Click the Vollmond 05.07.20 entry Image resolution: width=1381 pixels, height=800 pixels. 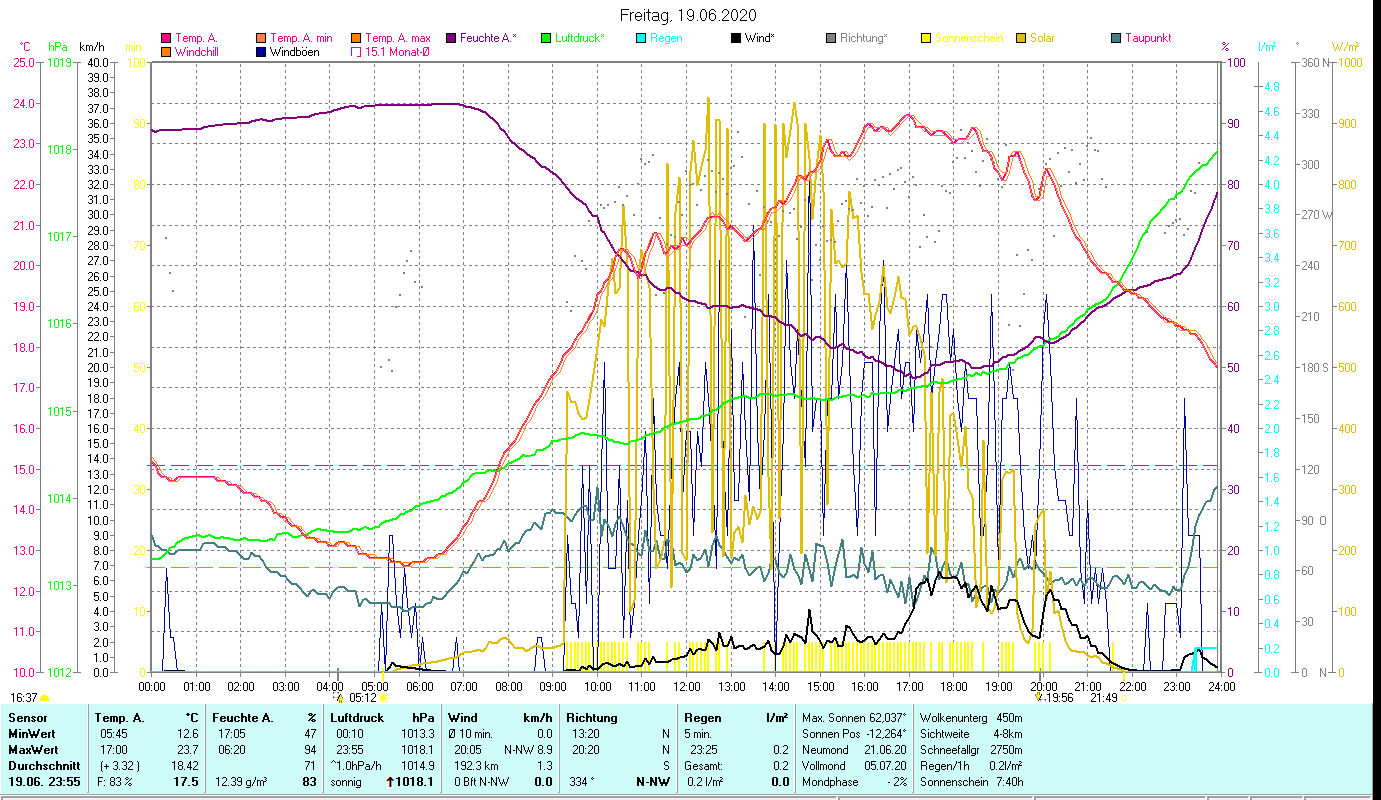[854, 766]
